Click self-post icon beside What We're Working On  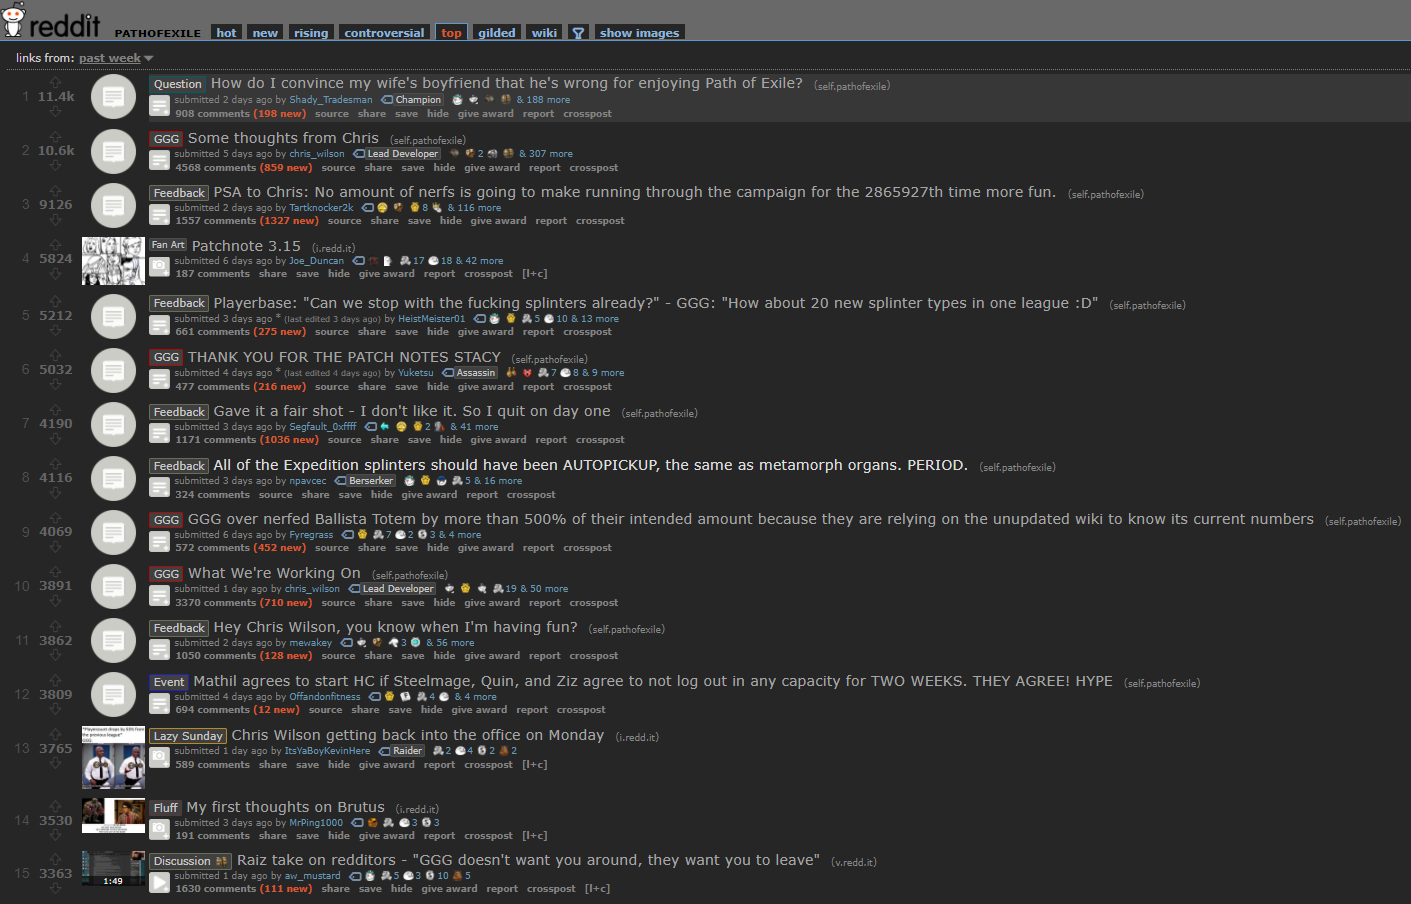(113, 586)
